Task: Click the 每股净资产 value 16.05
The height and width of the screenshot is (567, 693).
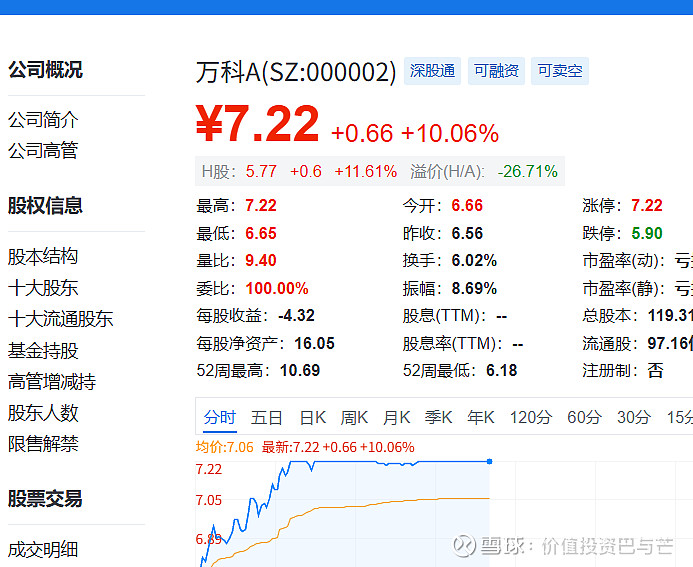Action: pyautogui.click(x=314, y=343)
